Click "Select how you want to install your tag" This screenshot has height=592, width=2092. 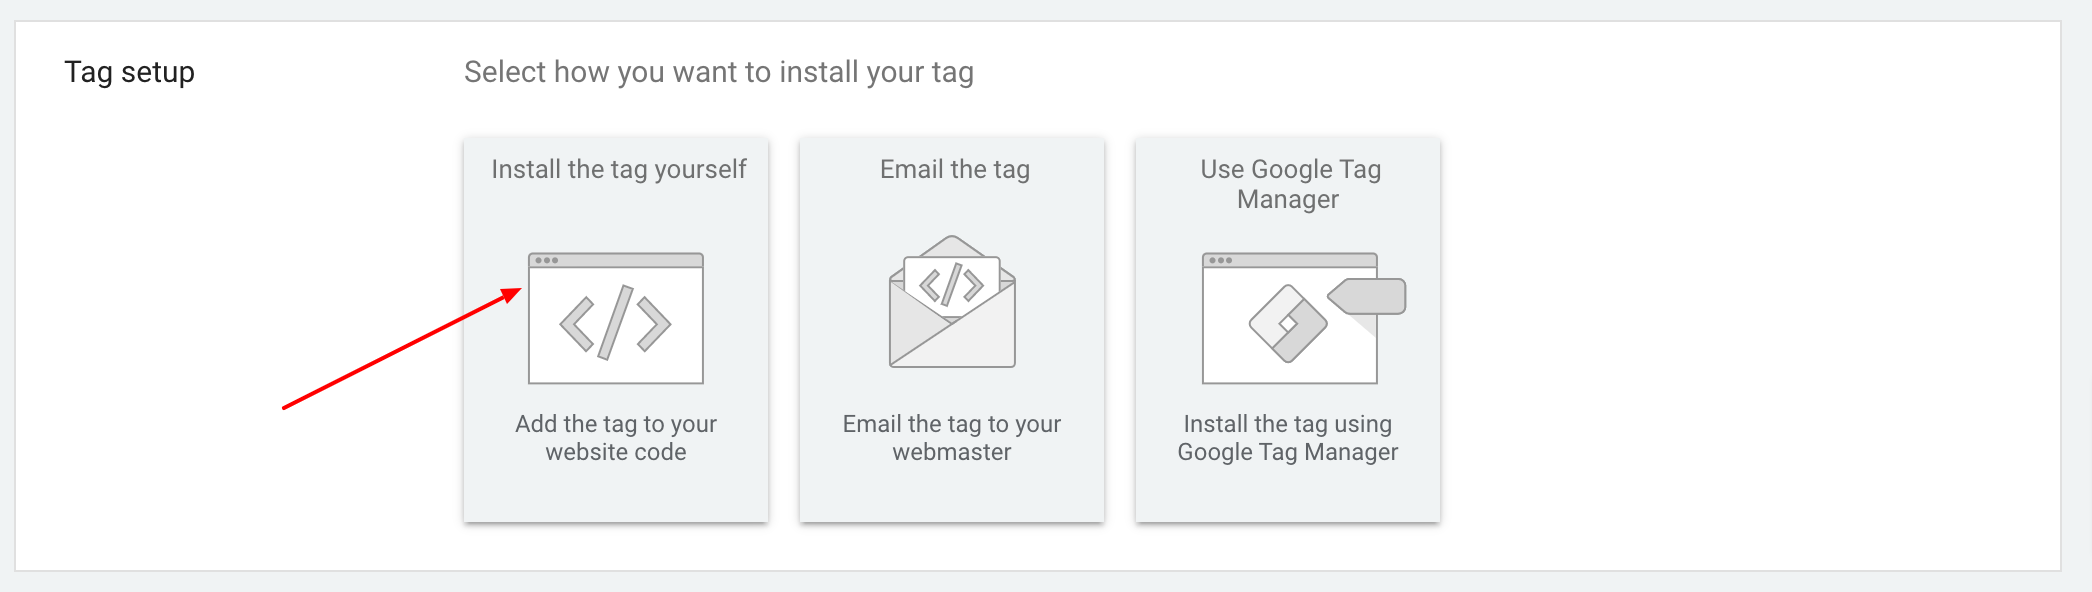[x=718, y=72]
